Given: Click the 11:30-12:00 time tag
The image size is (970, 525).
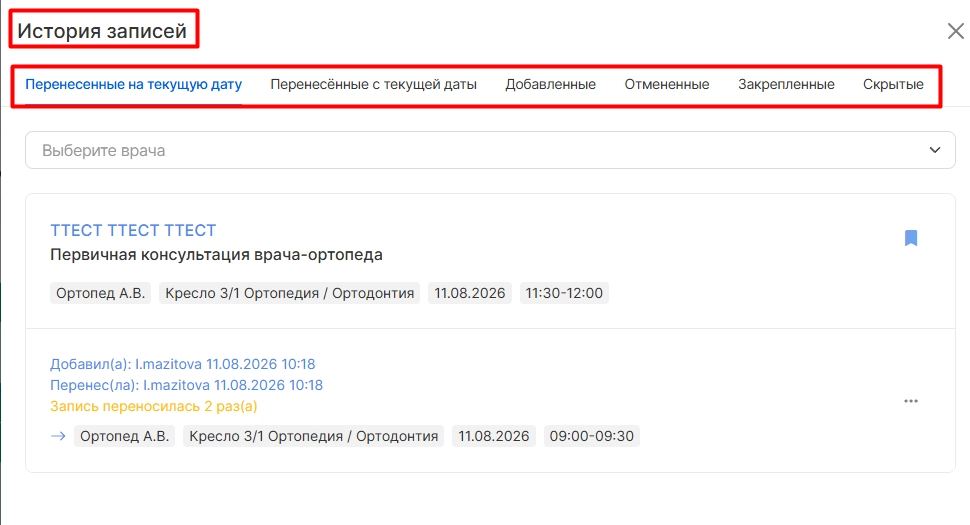Looking at the screenshot, I should coord(564,293).
